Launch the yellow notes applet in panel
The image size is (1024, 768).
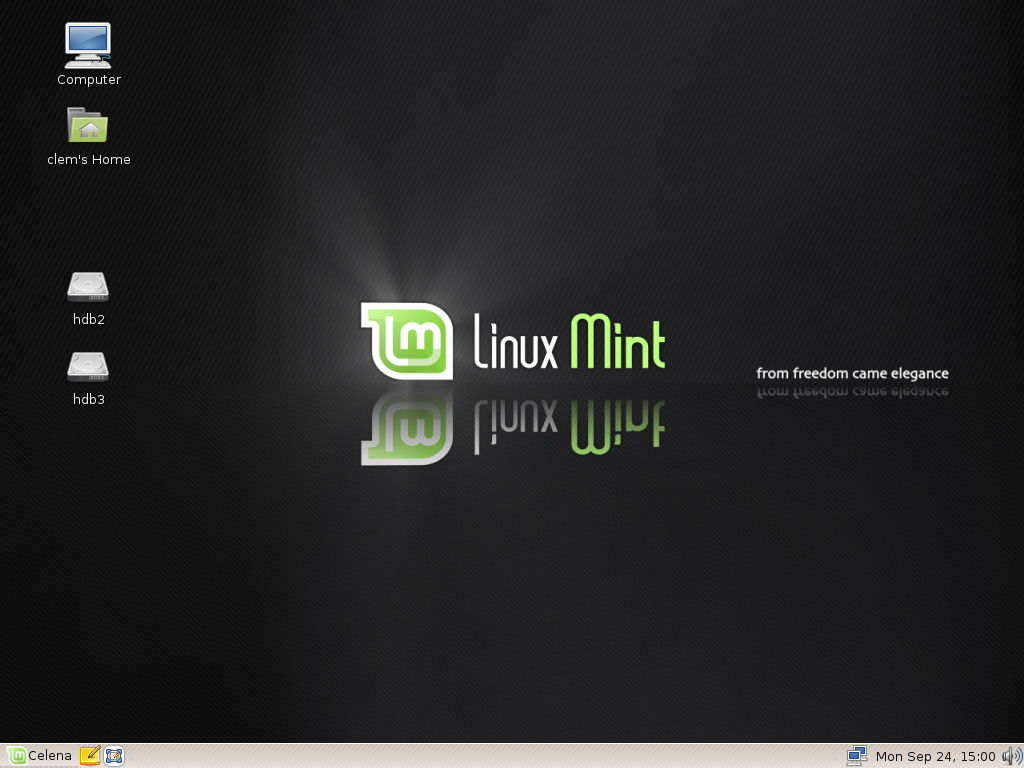point(90,756)
